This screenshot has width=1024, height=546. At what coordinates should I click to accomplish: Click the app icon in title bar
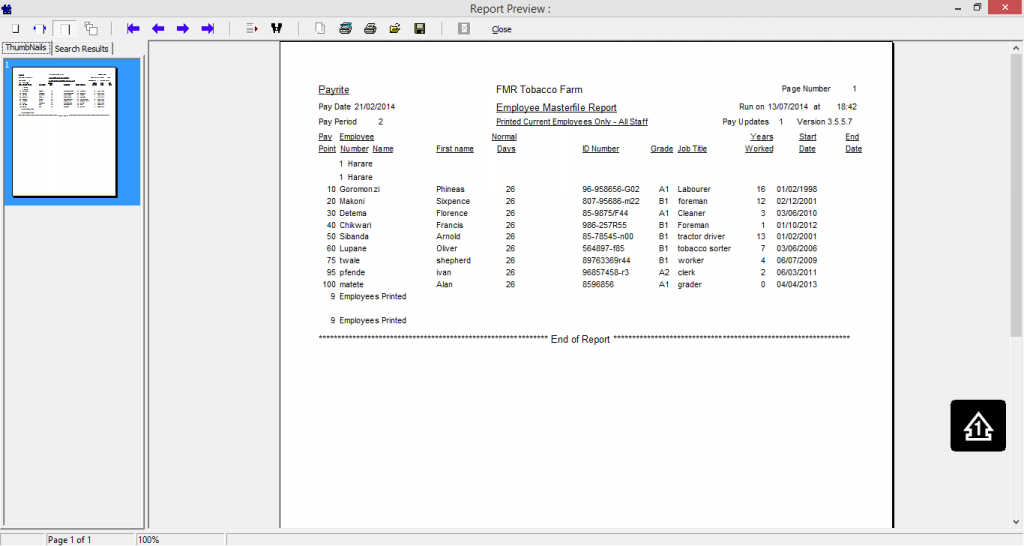pyautogui.click(x=7, y=8)
